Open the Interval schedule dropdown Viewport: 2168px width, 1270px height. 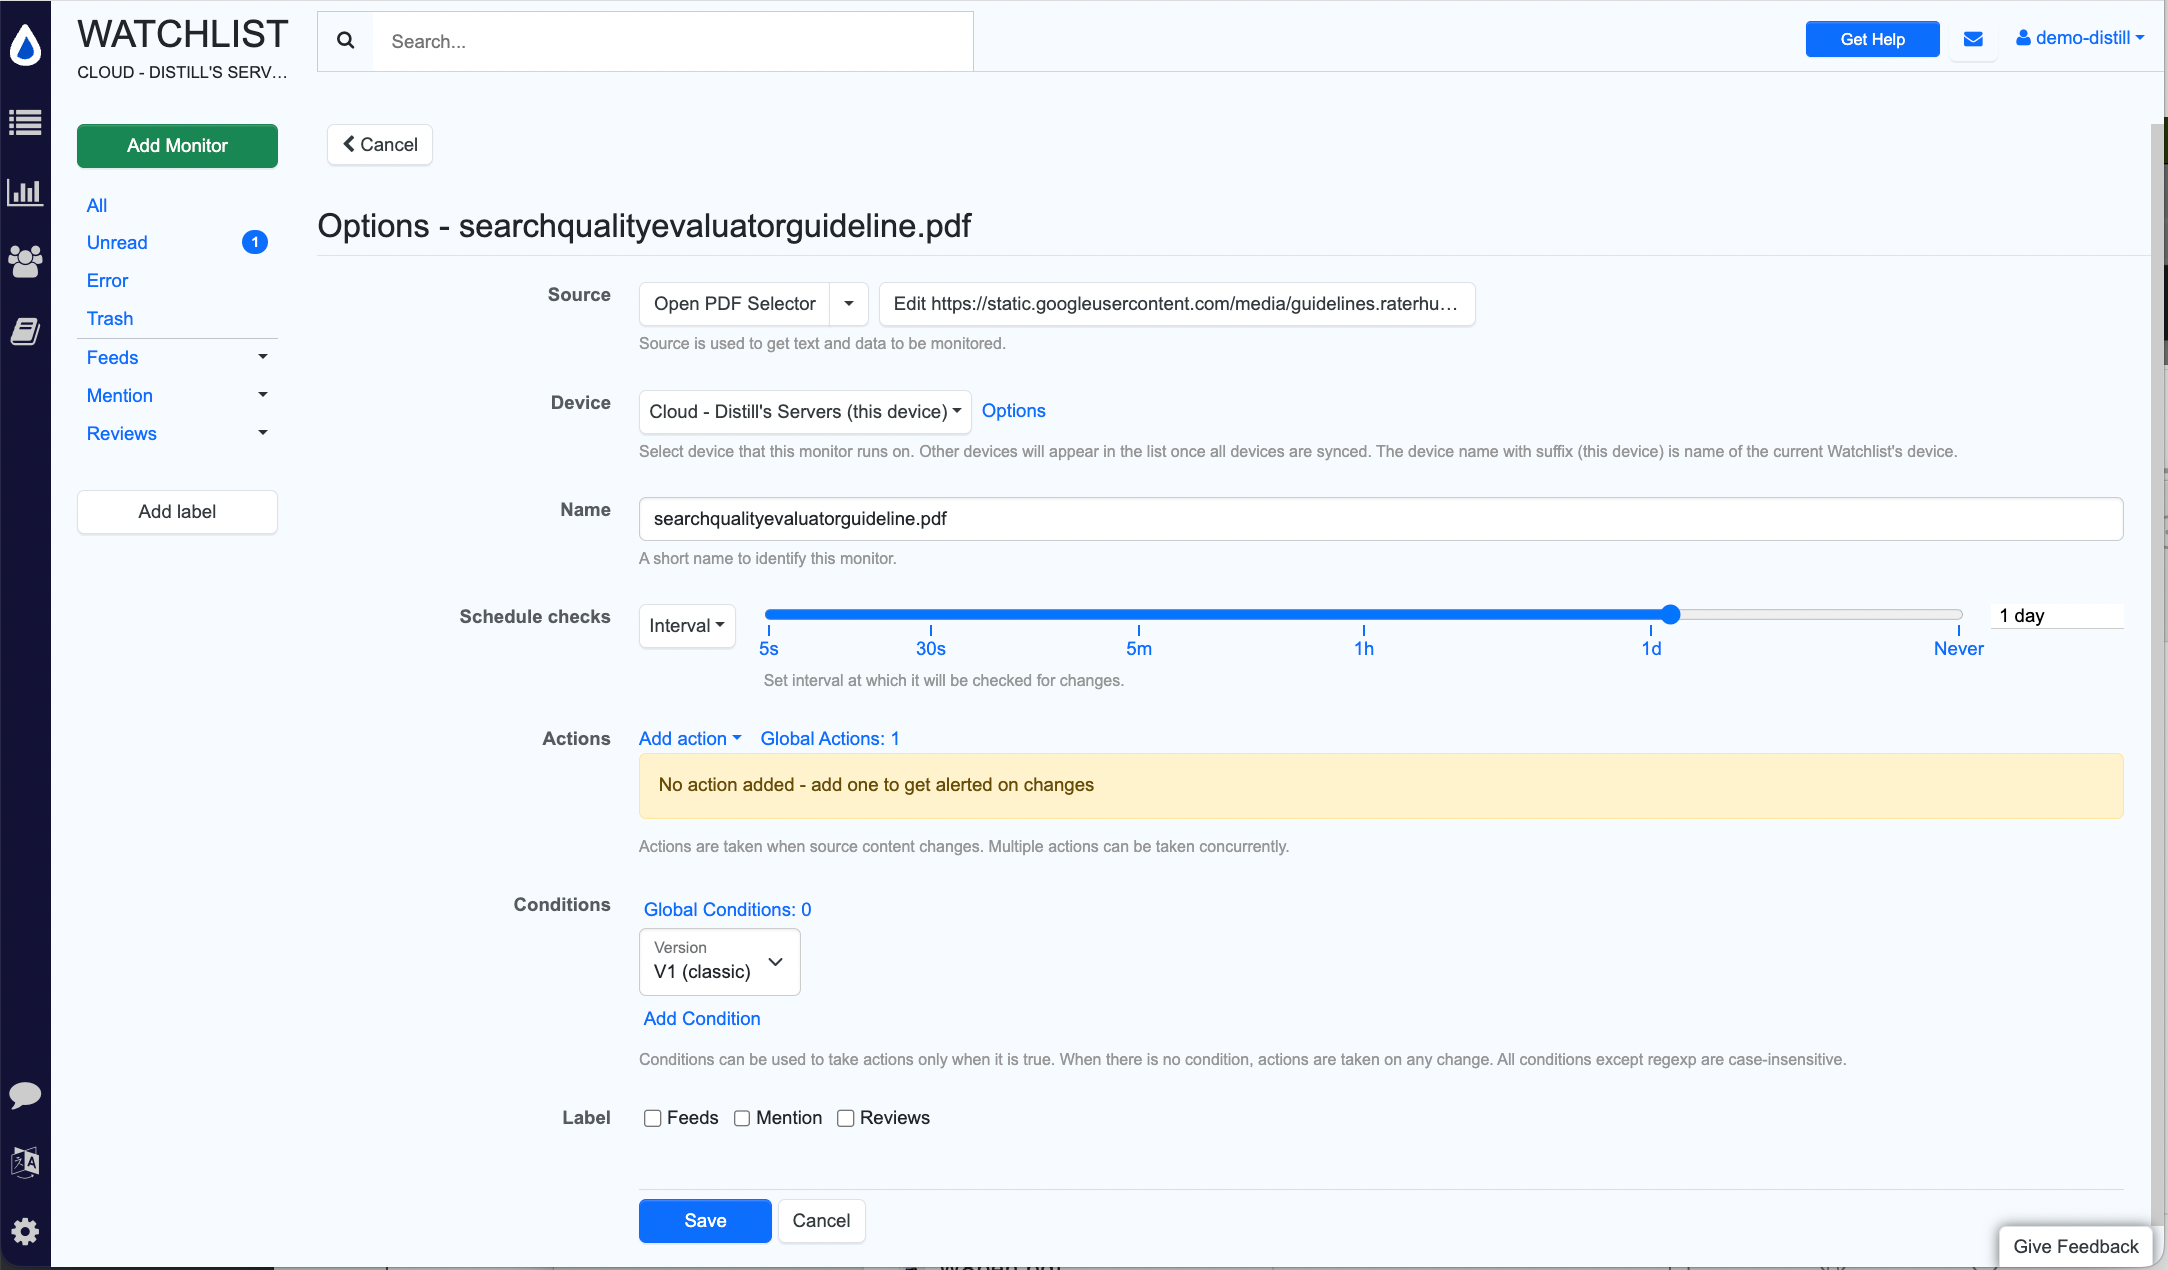click(687, 625)
